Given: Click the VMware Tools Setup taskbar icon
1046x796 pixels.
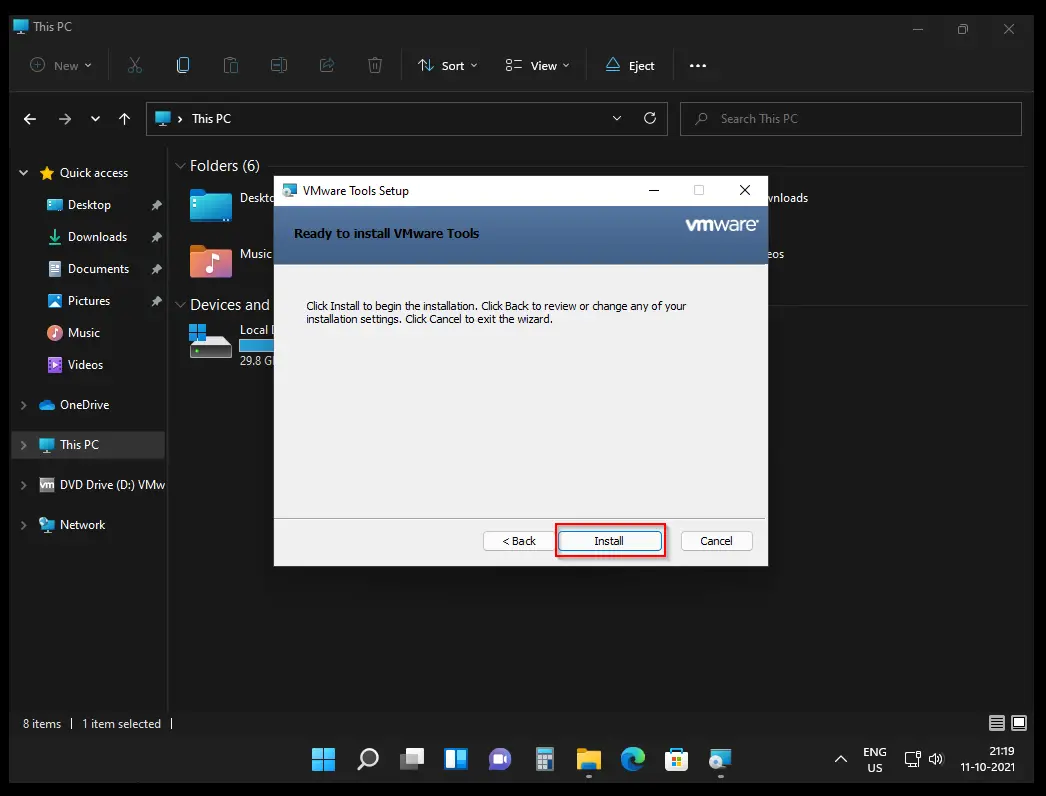Looking at the screenshot, I should [720, 759].
